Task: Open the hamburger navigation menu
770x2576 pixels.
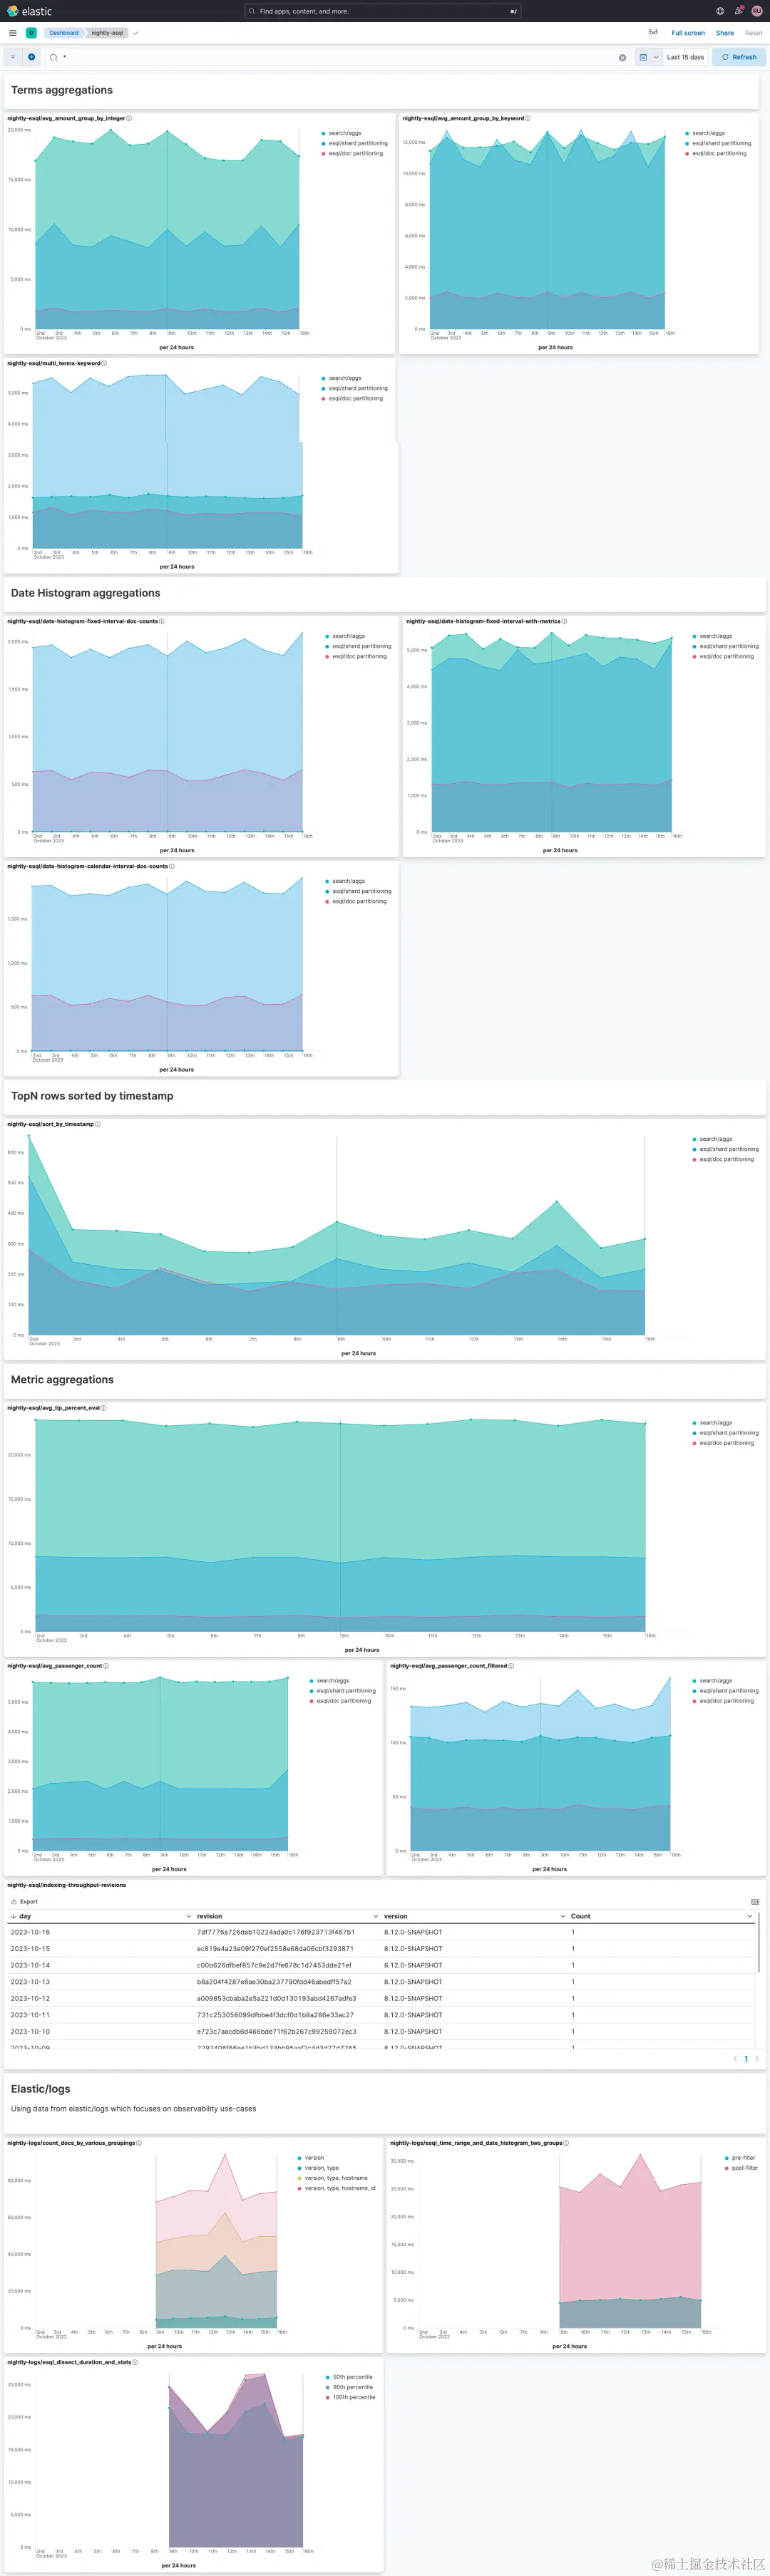Action: [13, 33]
